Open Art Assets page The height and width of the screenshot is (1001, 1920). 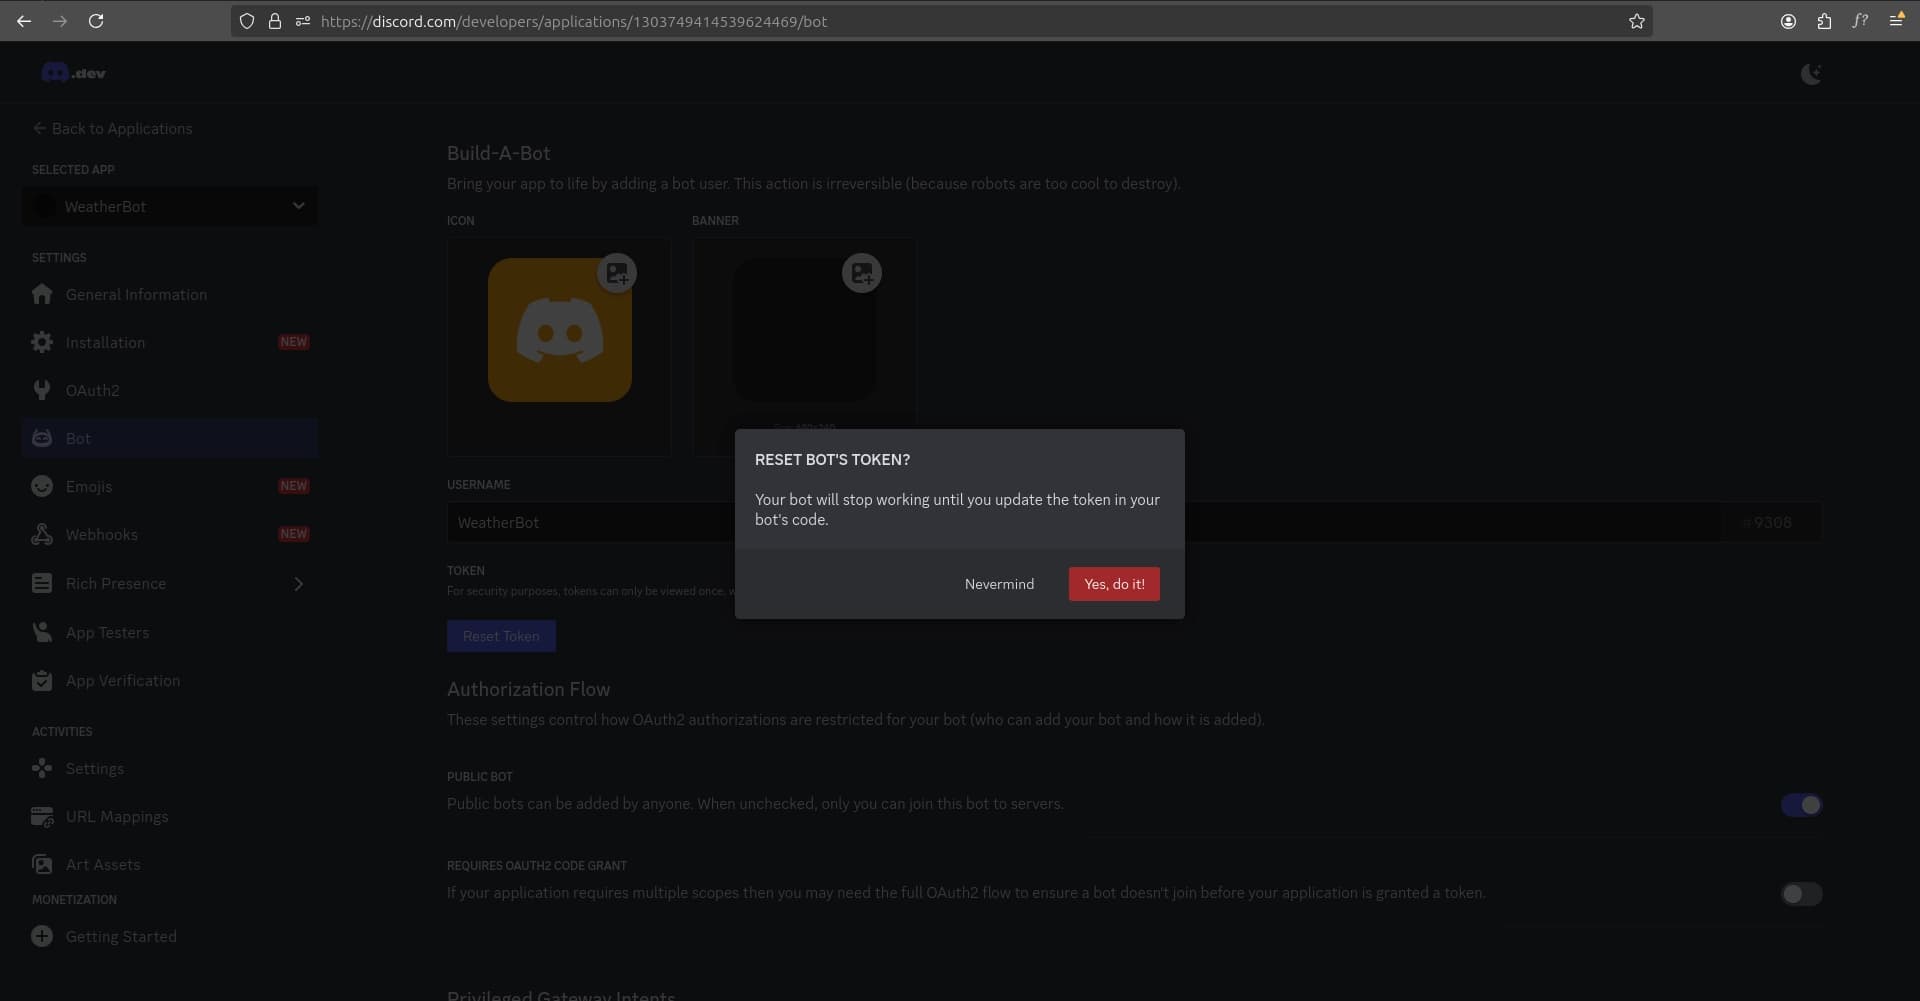pos(170,864)
